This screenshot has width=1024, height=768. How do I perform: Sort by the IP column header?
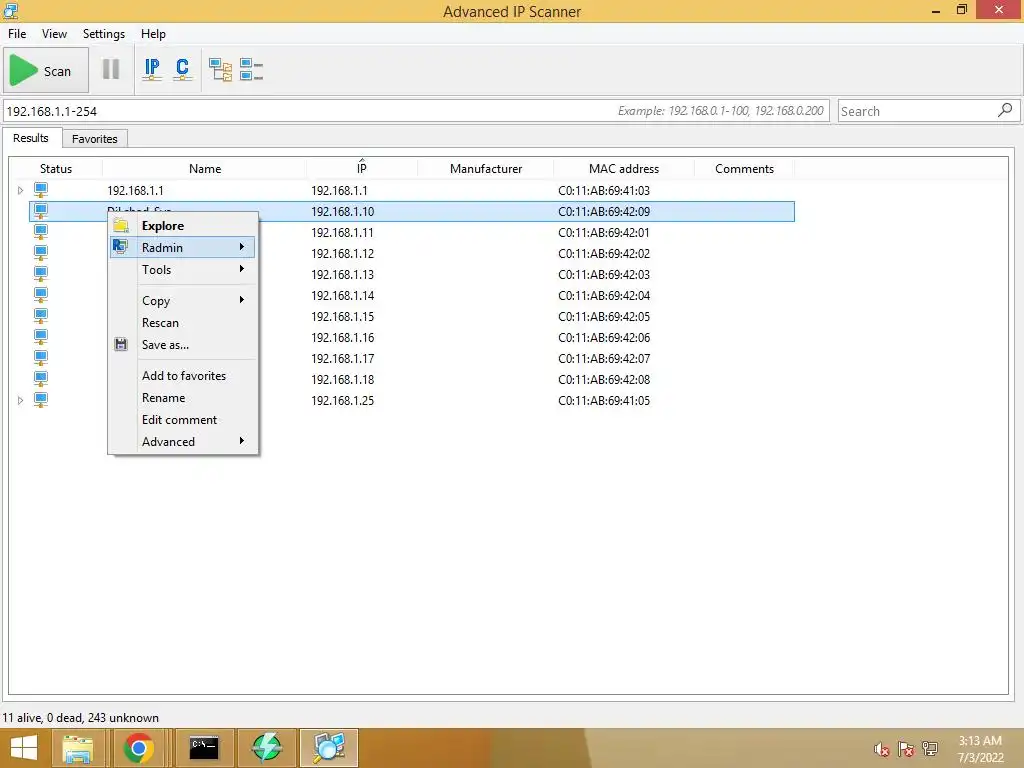(361, 168)
